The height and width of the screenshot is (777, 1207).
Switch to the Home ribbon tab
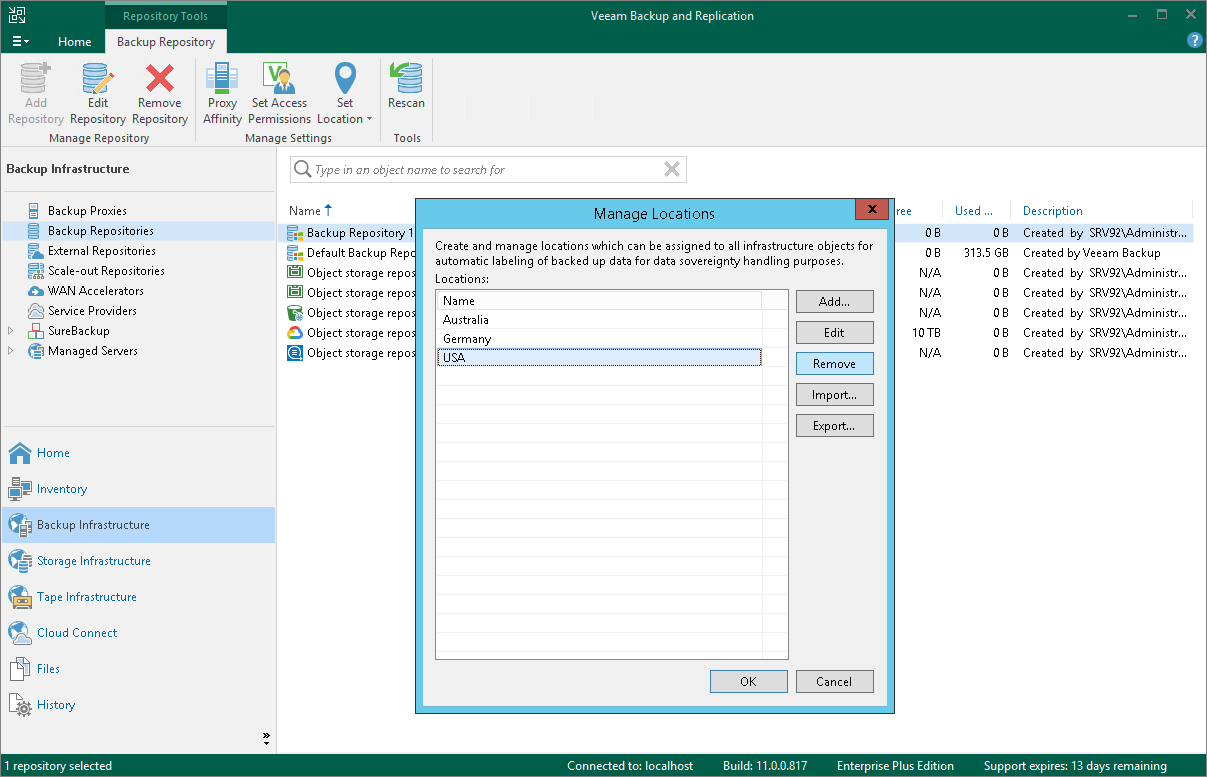click(x=75, y=42)
